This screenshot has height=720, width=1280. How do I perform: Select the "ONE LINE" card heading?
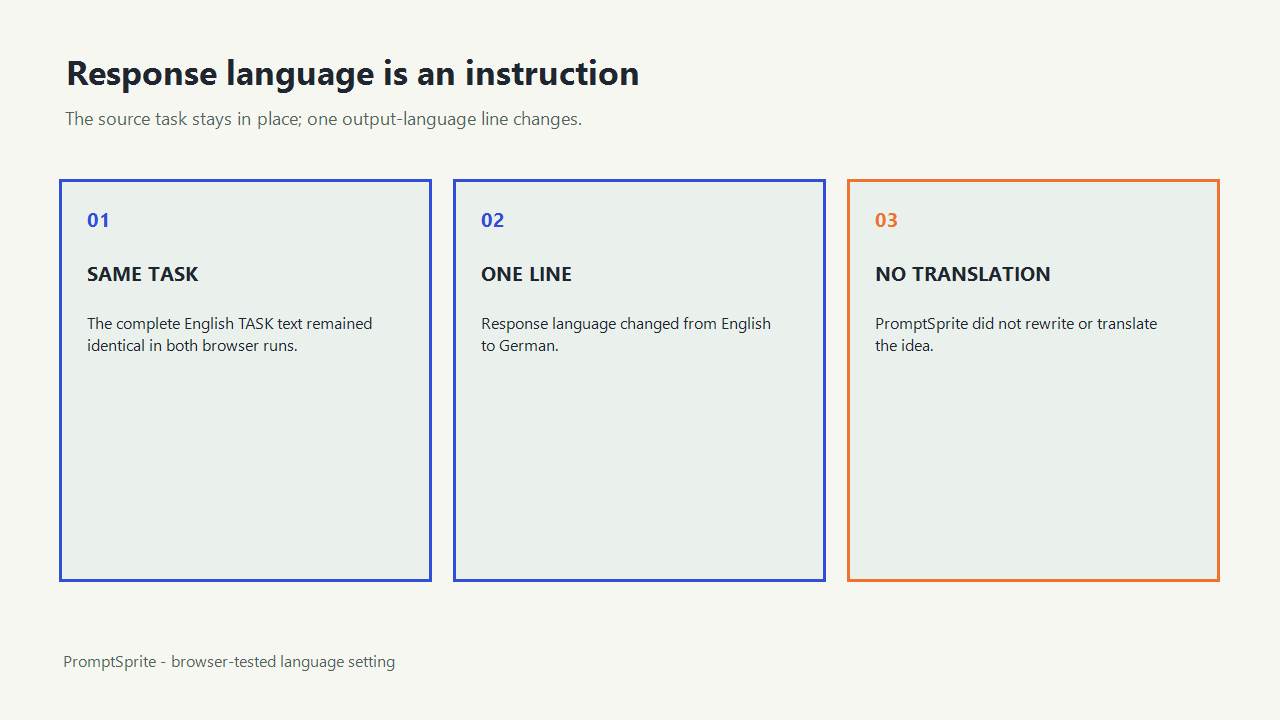(526, 274)
